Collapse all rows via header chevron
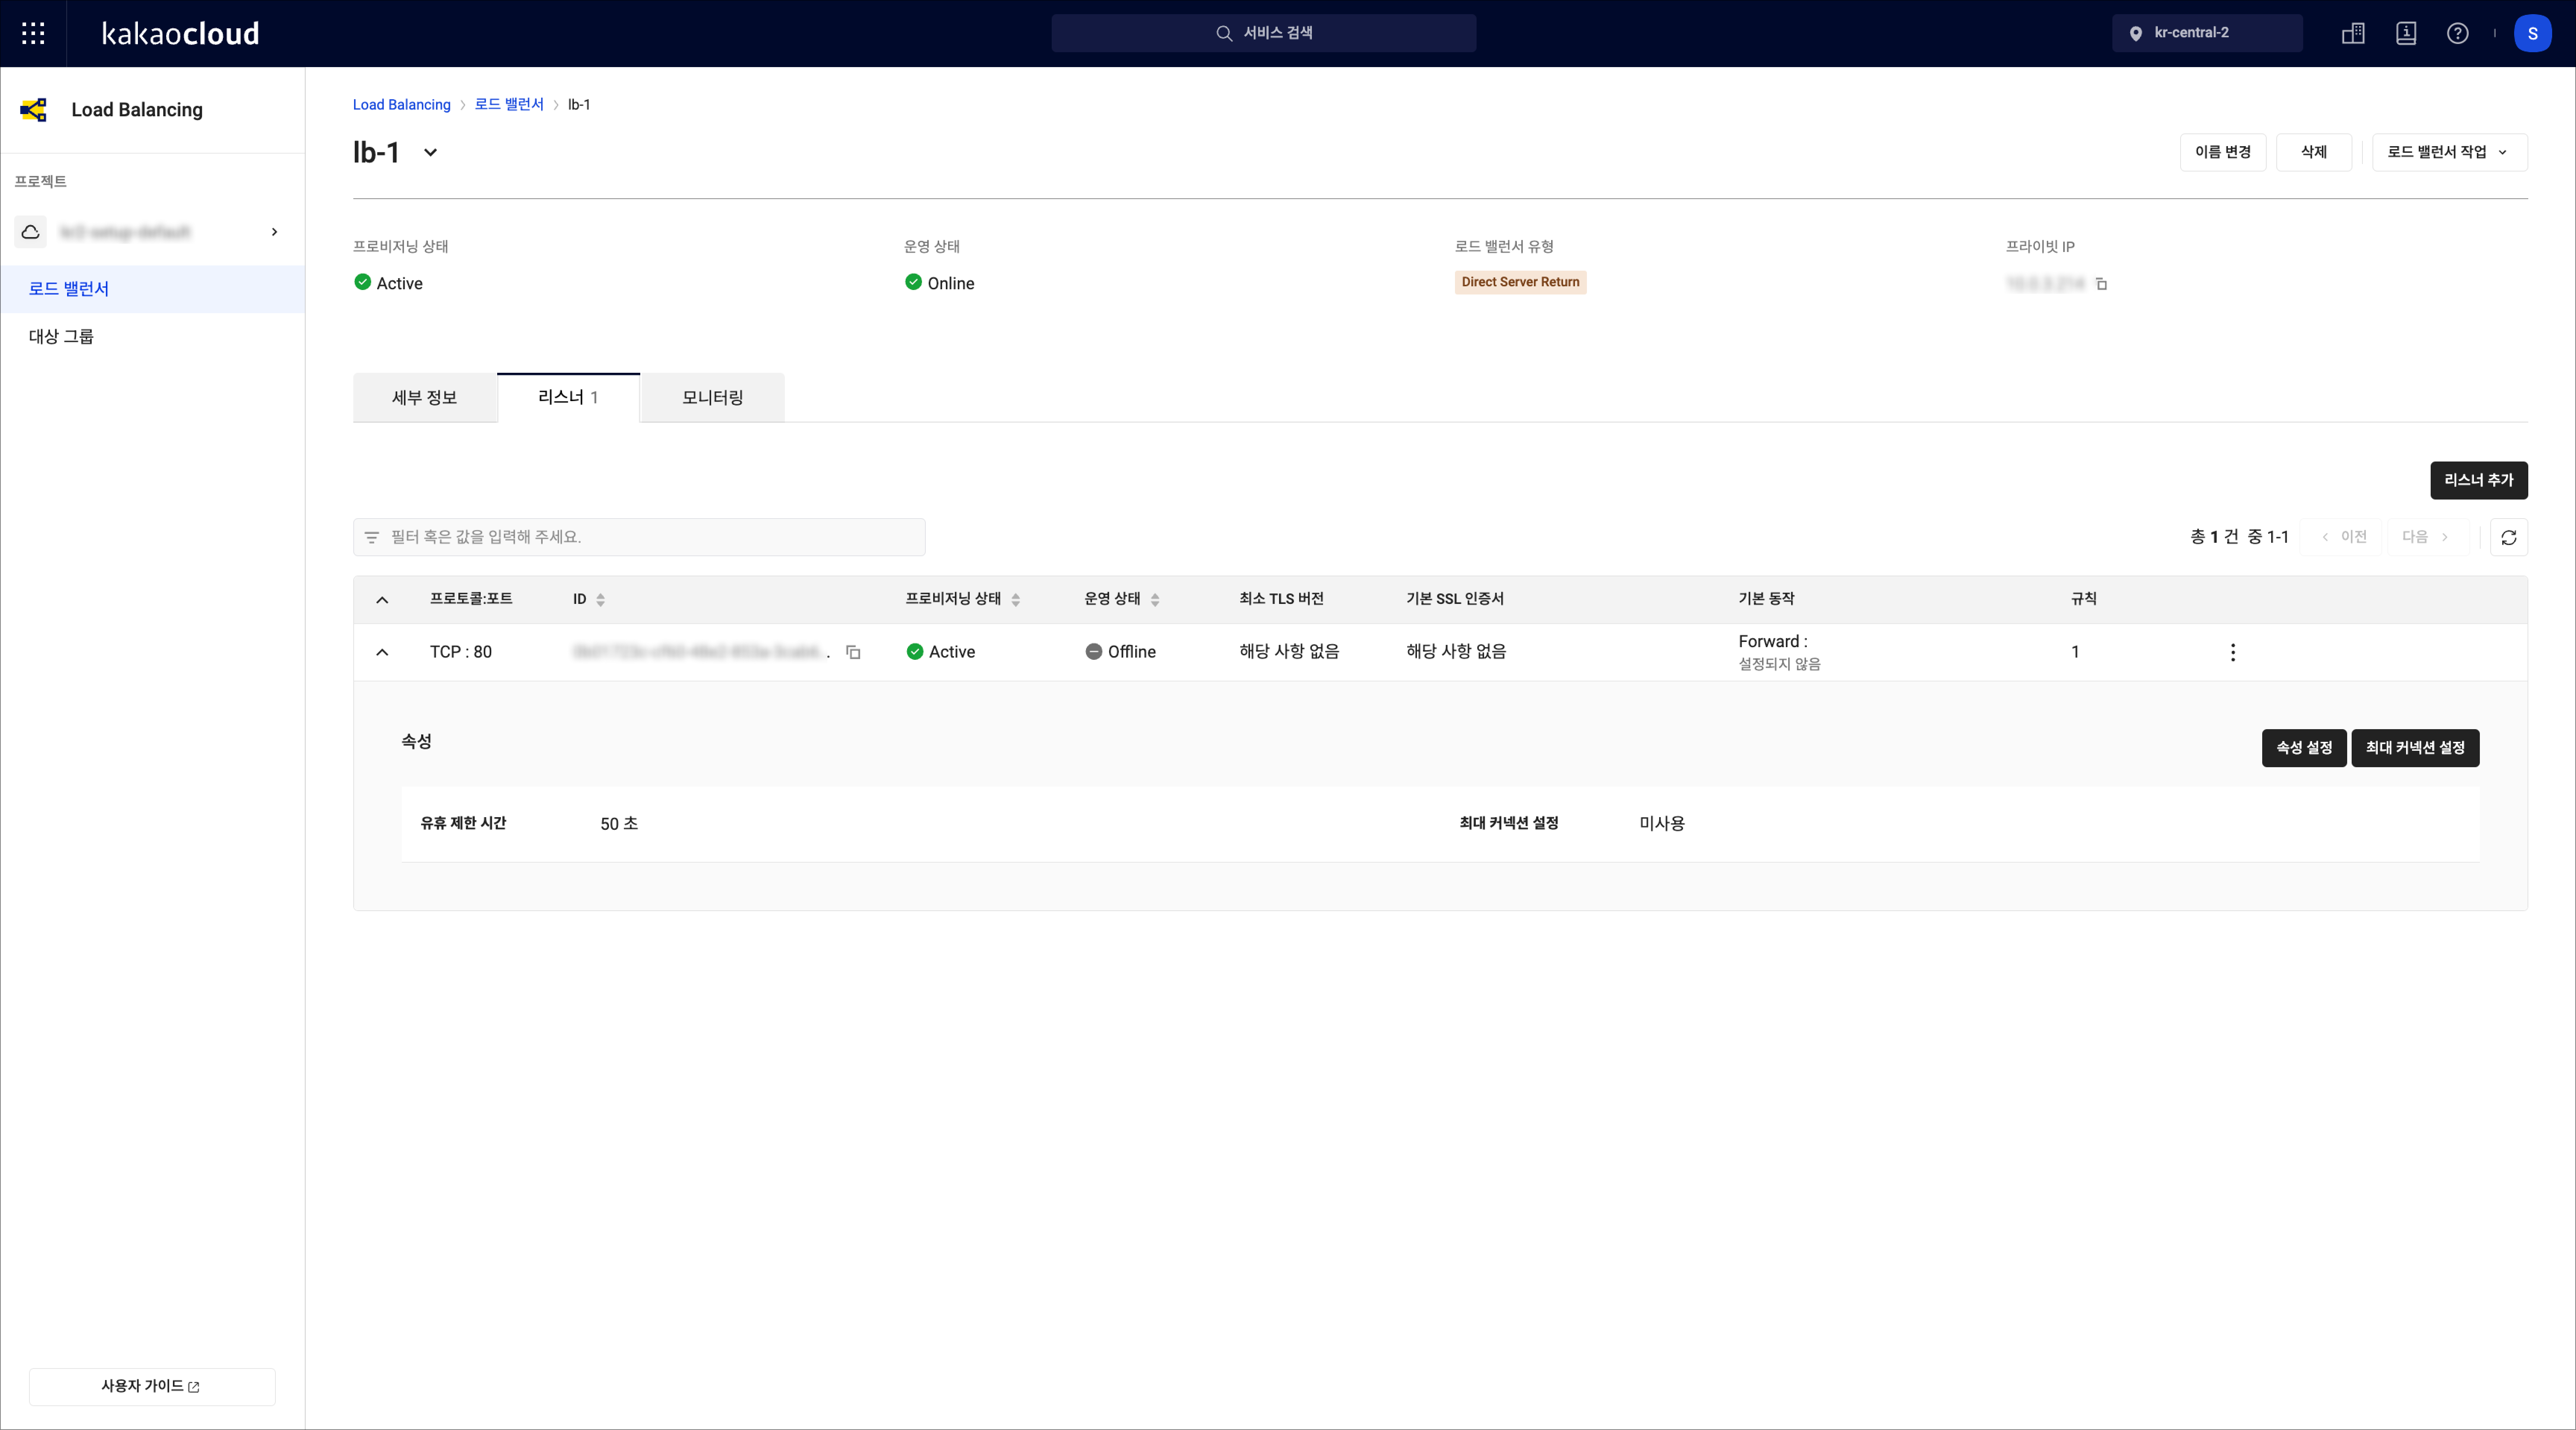 point(382,600)
